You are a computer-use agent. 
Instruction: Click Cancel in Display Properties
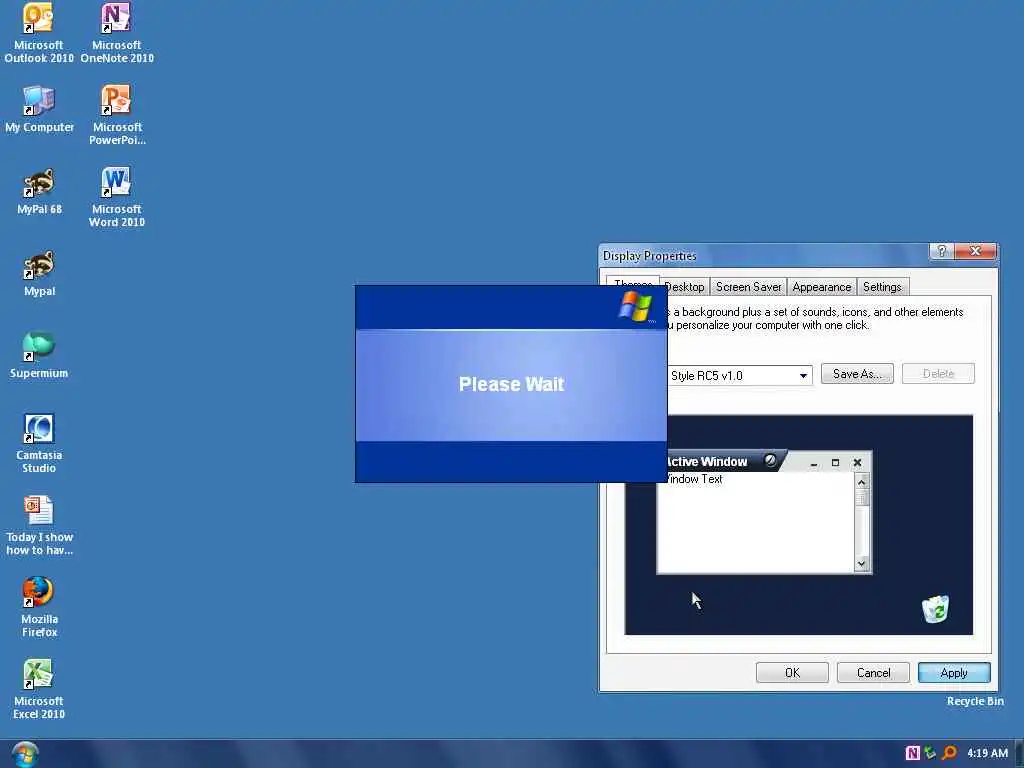(873, 673)
